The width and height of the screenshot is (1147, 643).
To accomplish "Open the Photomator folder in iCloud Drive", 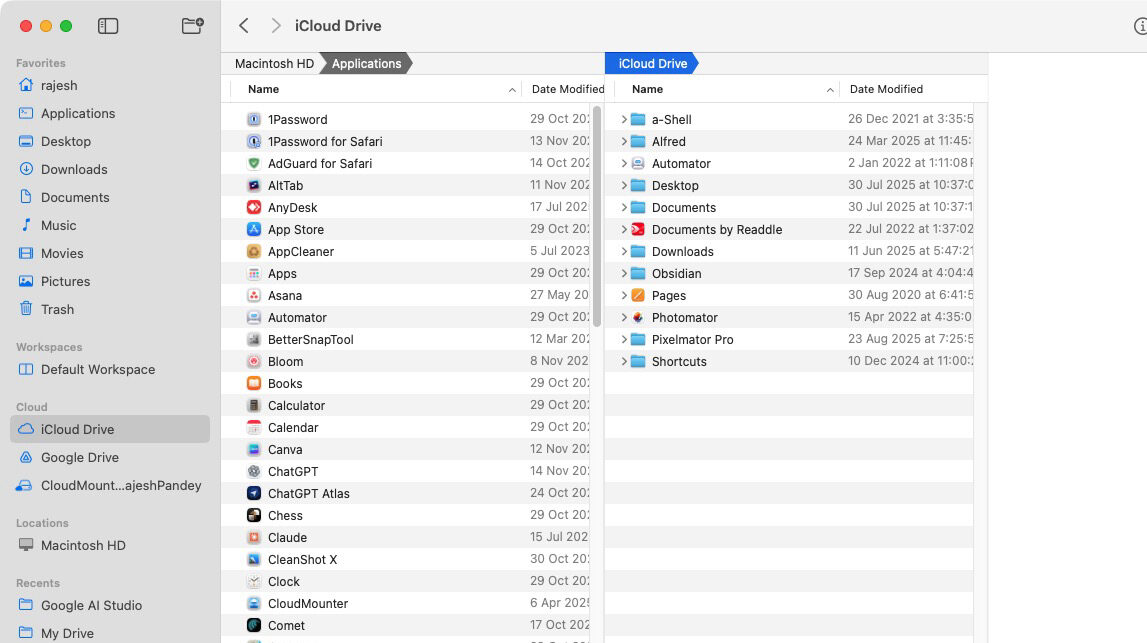I will (640, 317).
